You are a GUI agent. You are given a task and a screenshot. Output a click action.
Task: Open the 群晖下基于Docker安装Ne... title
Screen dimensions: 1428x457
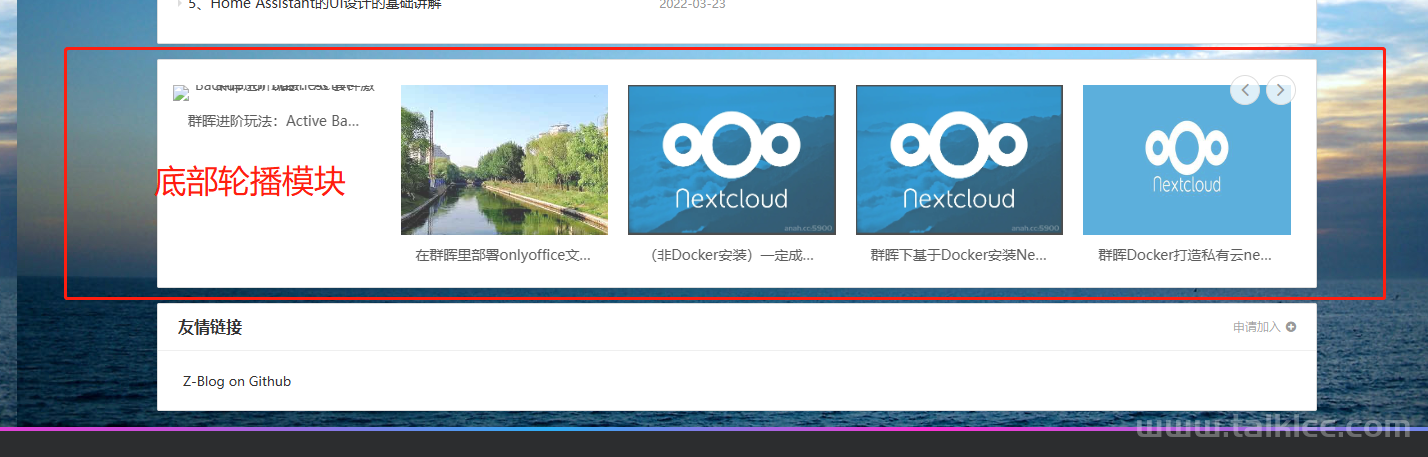point(959,255)
